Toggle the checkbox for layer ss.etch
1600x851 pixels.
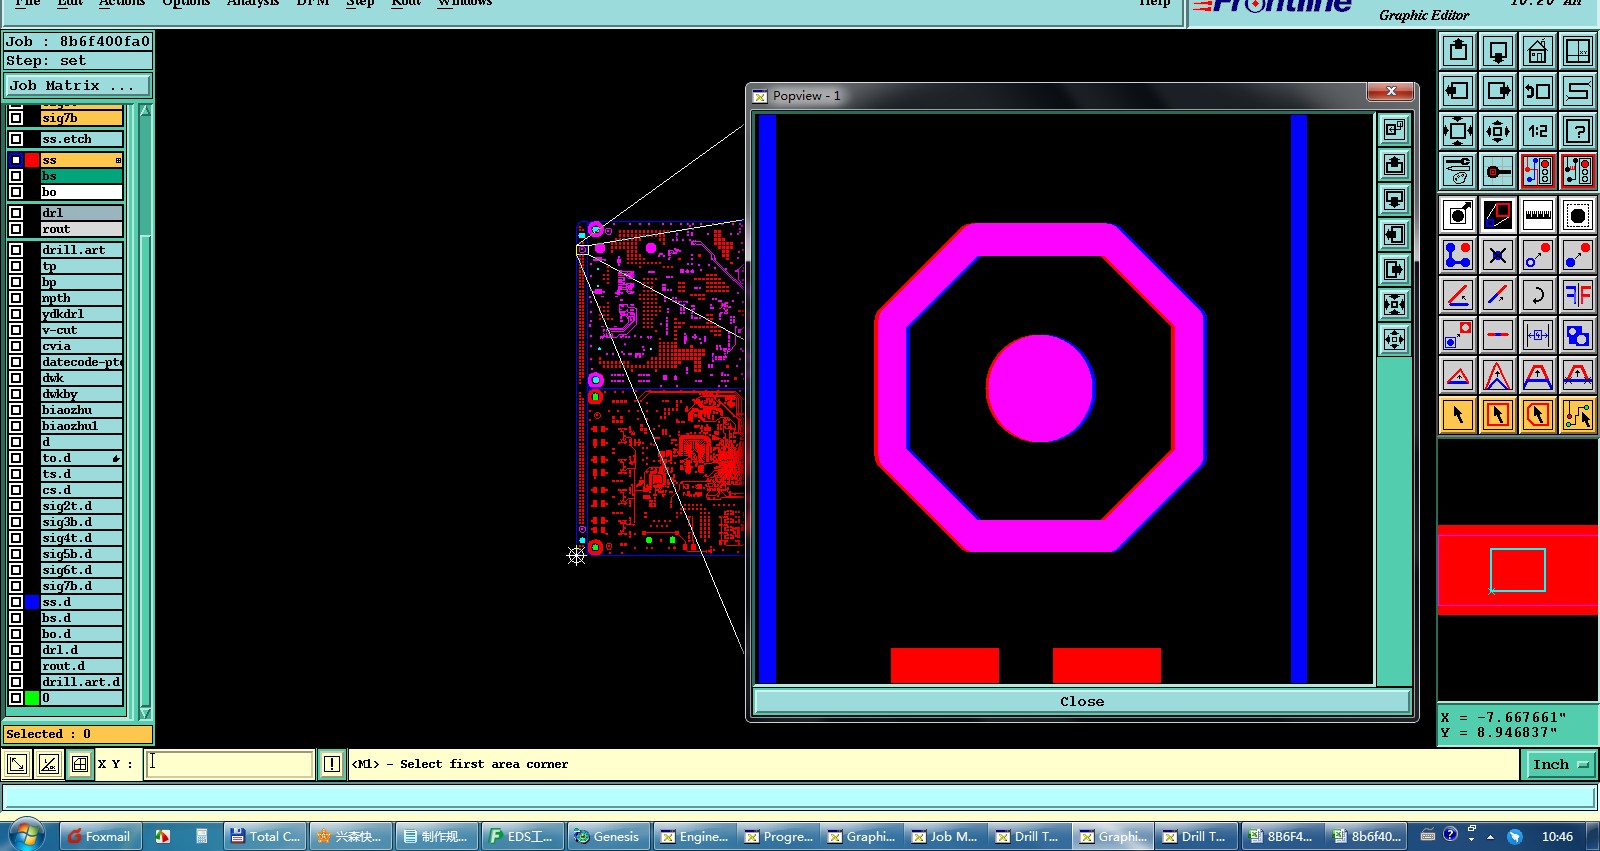[16, 139]
